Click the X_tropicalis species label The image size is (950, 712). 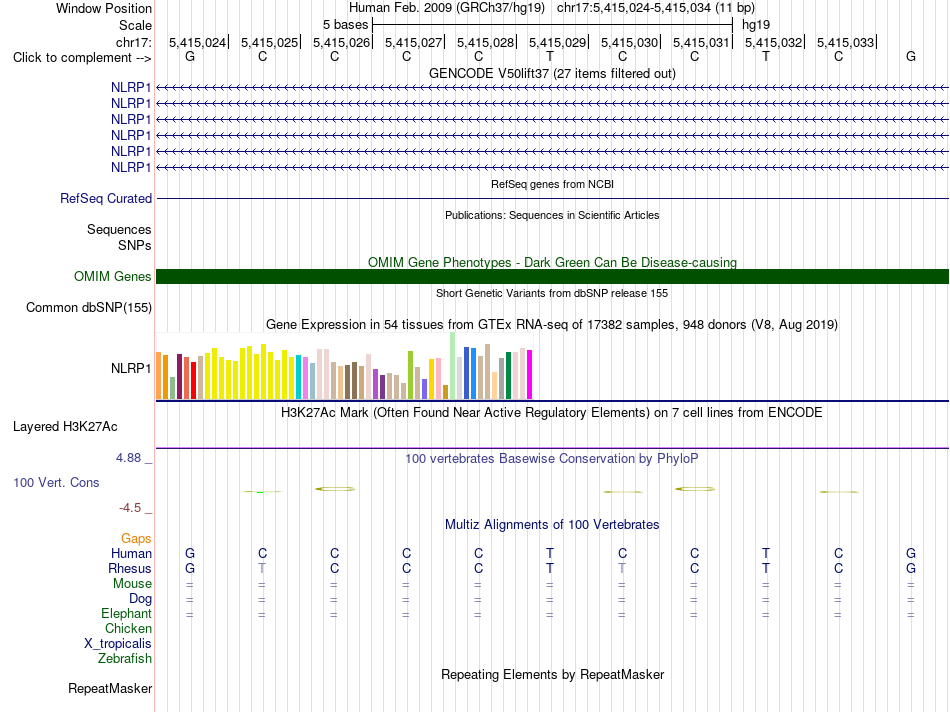[118, 644]
